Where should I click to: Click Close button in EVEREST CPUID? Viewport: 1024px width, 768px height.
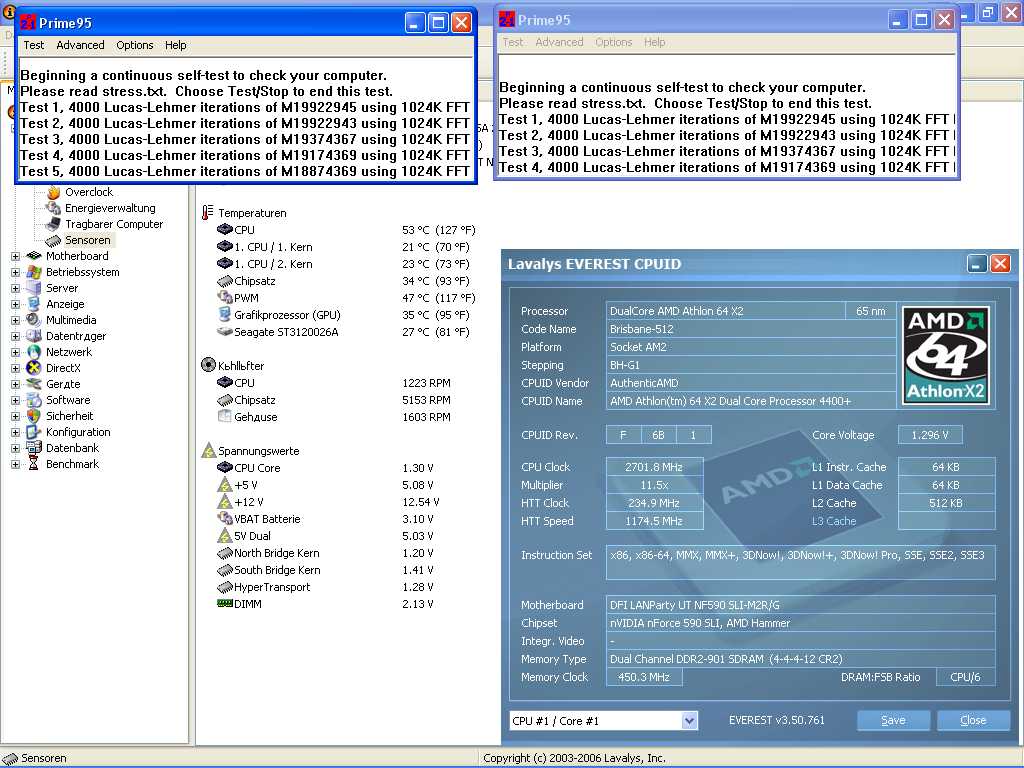click(973, 720)
